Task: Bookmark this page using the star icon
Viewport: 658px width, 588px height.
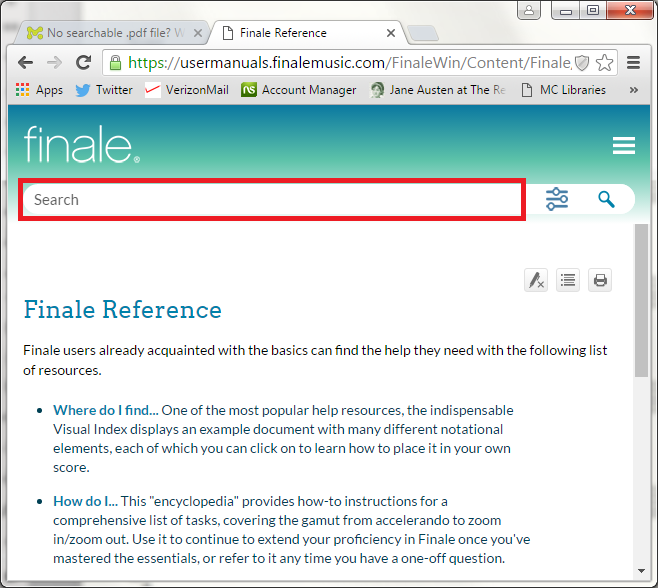Action: click(604, 63)
